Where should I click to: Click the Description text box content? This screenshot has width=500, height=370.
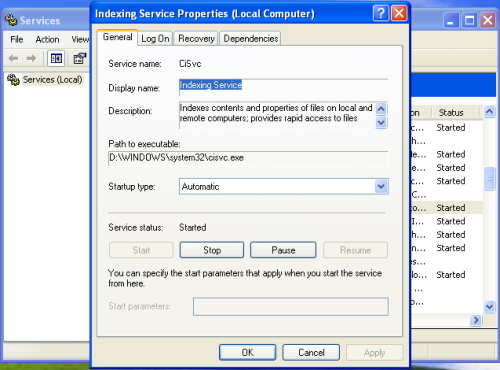click(276, 113)
